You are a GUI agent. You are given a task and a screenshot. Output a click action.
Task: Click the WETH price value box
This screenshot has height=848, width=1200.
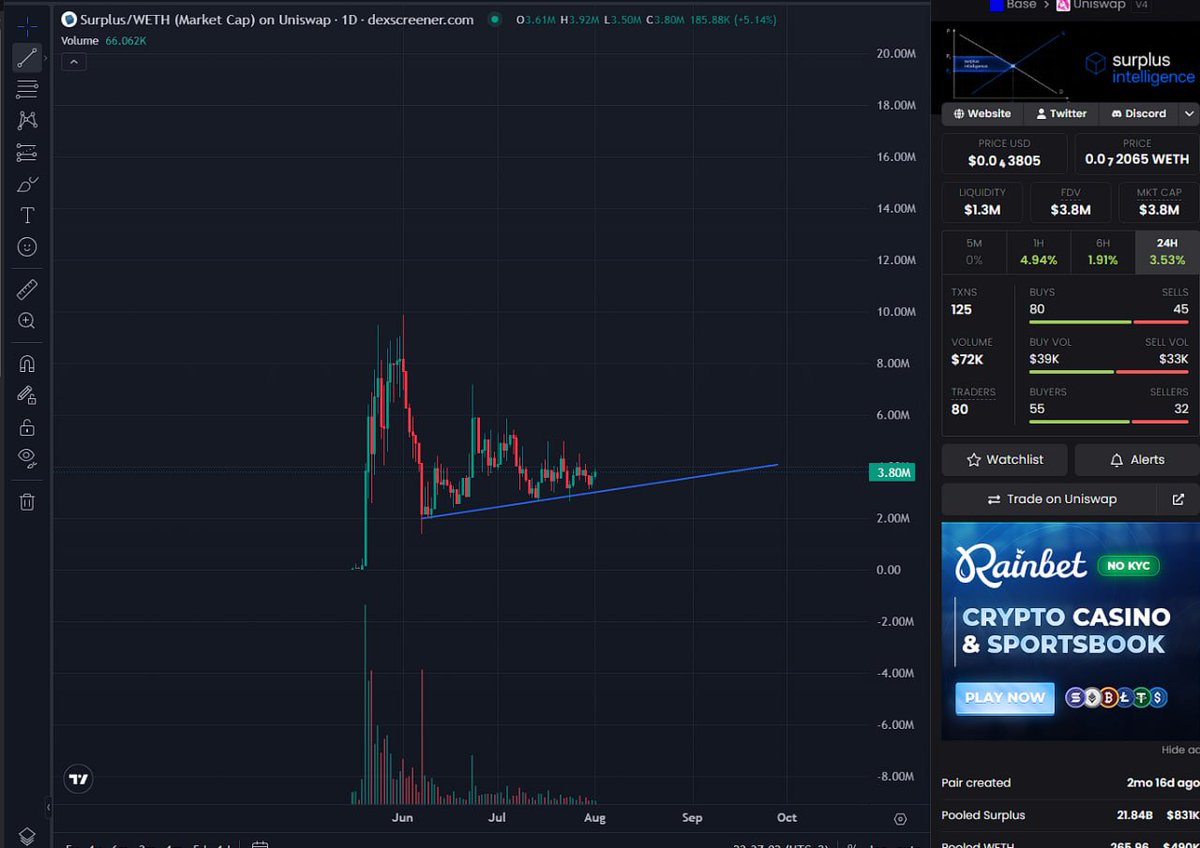(1137, 153)
